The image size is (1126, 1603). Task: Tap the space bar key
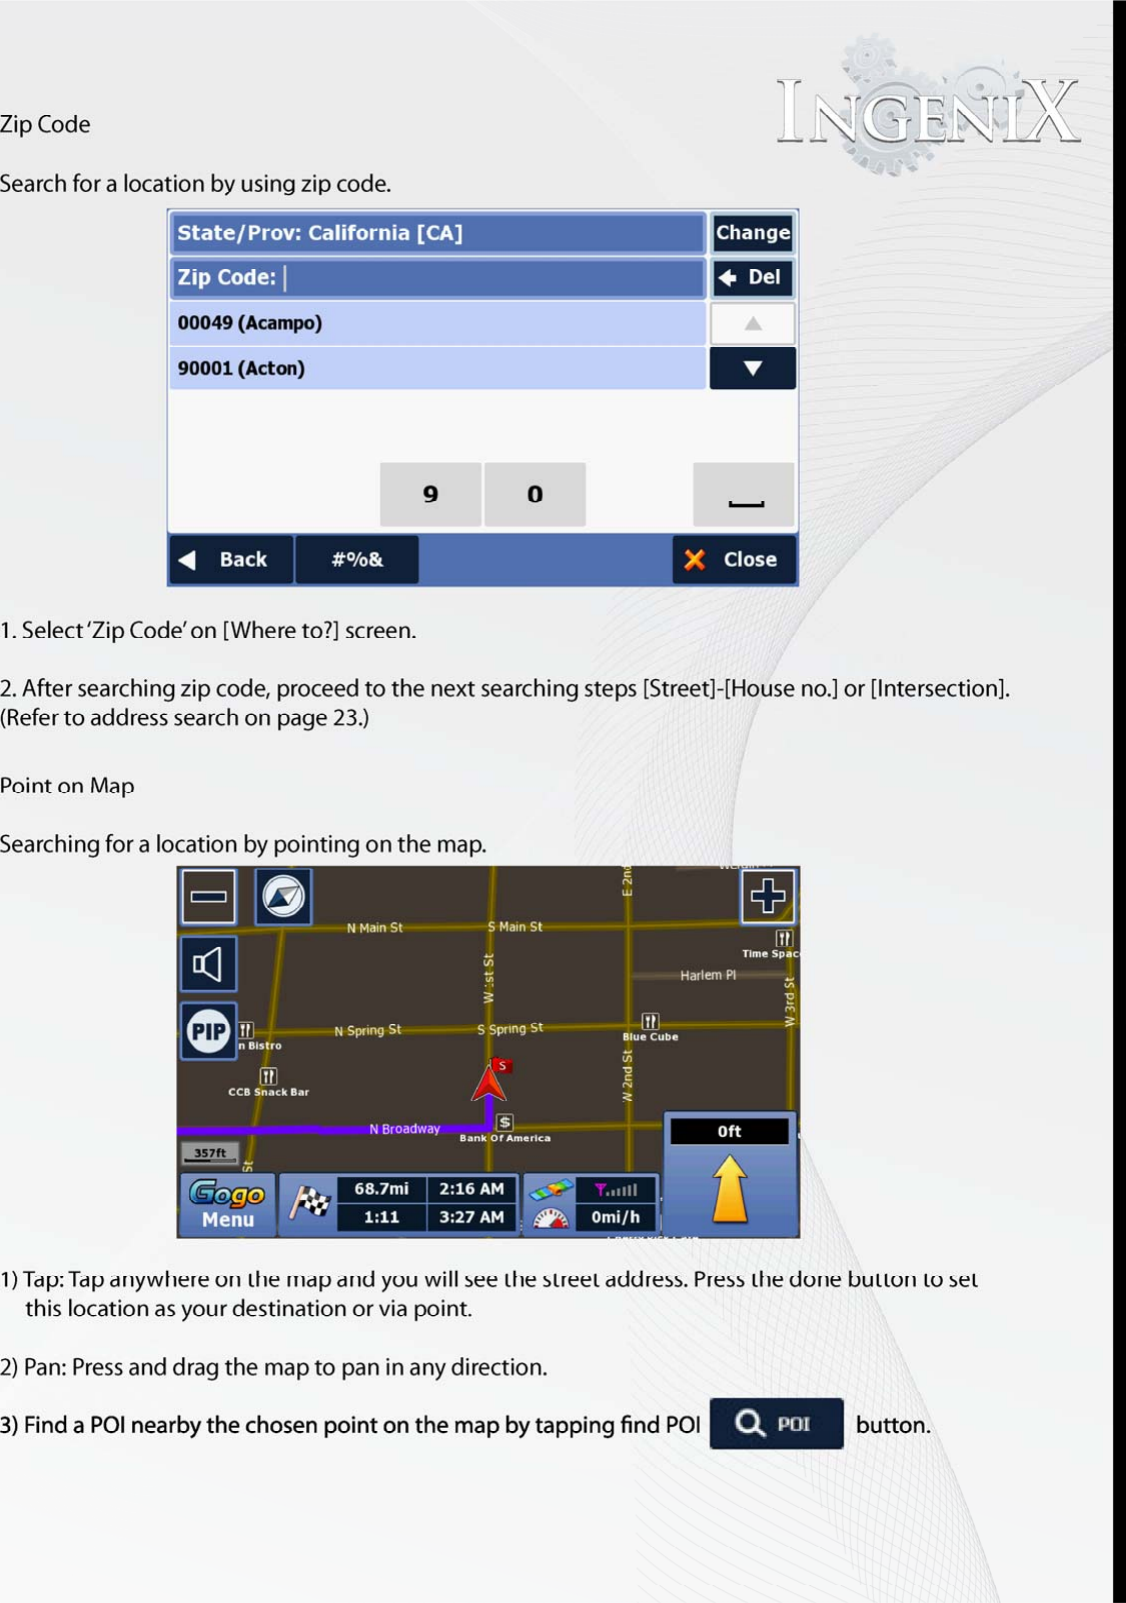744,494
